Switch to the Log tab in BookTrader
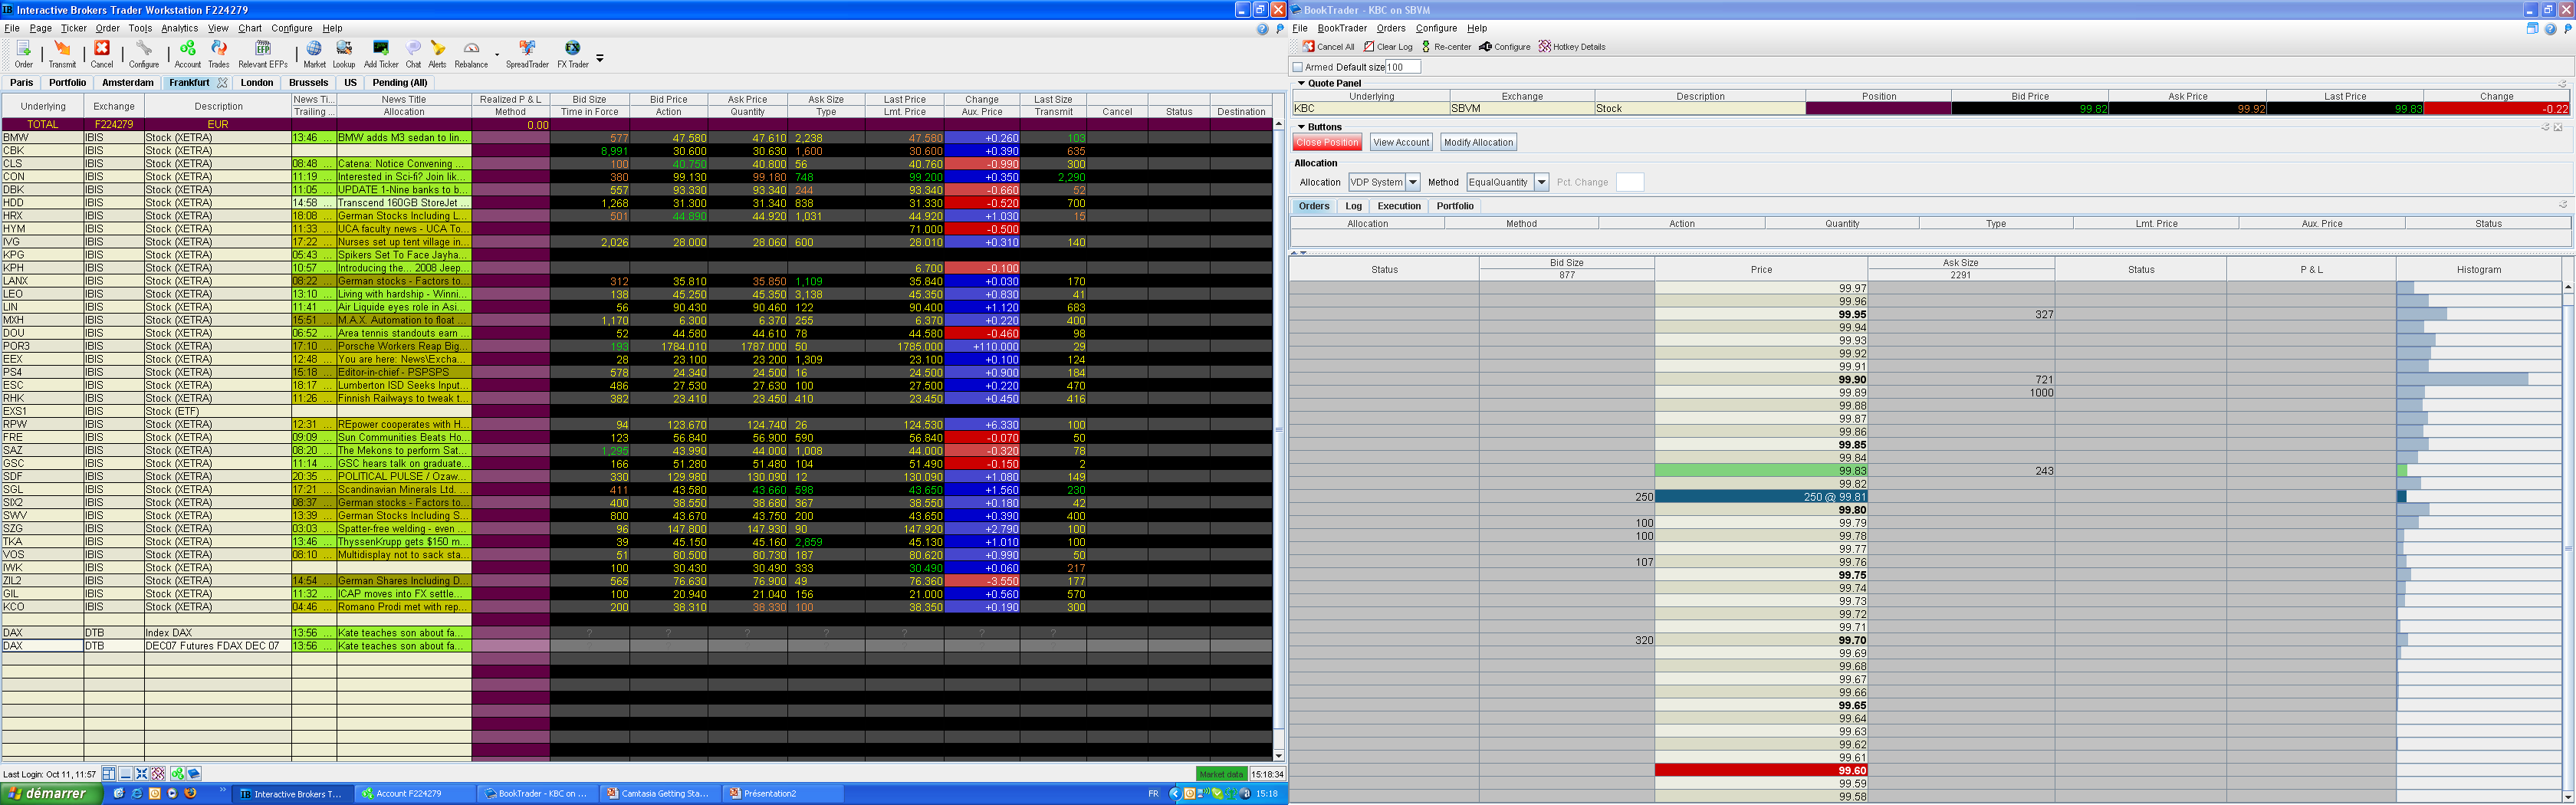2576x805 pixels. [1353, 206]
